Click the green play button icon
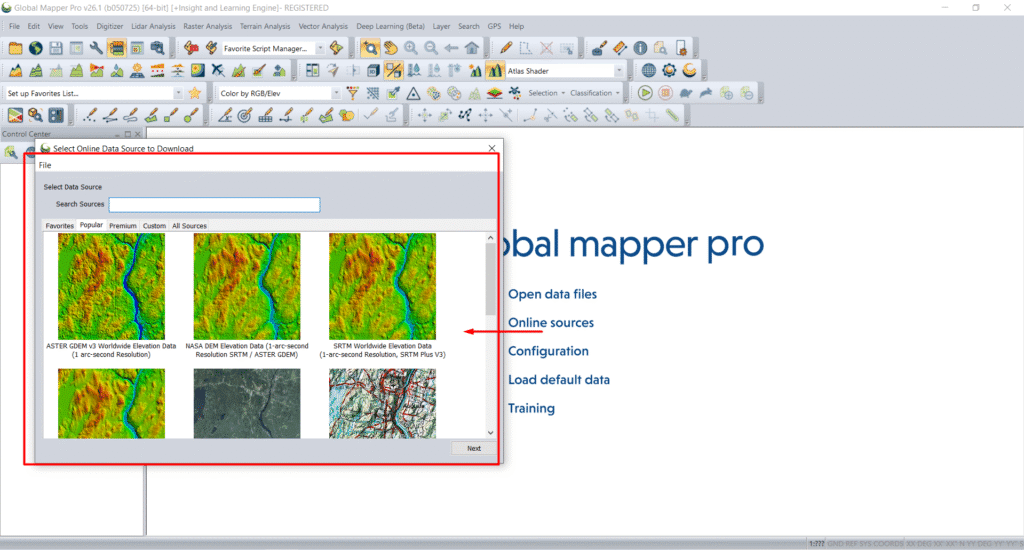 coord(645,93)
